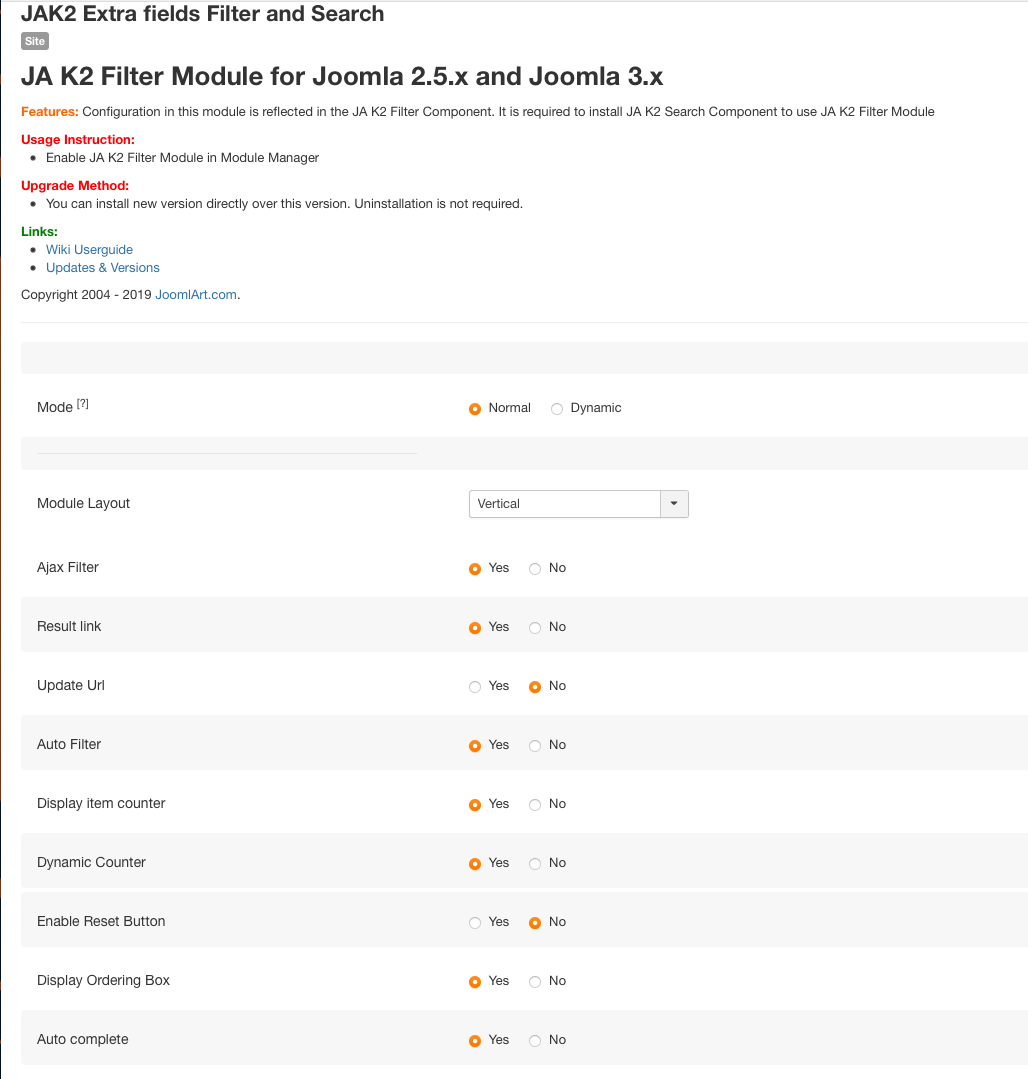Set Ajax Filter to No
This screenshot has height=1079, width=1028.
coord(535,569)
